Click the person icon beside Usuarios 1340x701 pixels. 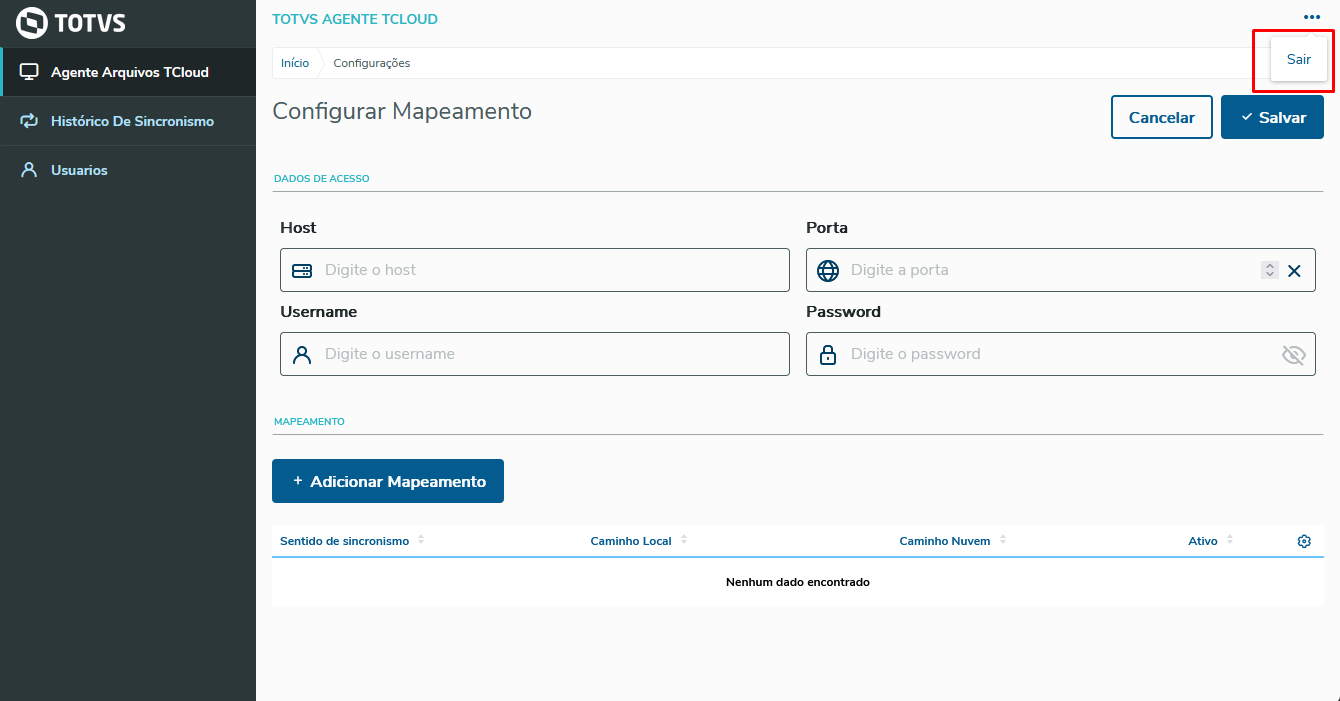pyautogui.click(x=29, y=170)
